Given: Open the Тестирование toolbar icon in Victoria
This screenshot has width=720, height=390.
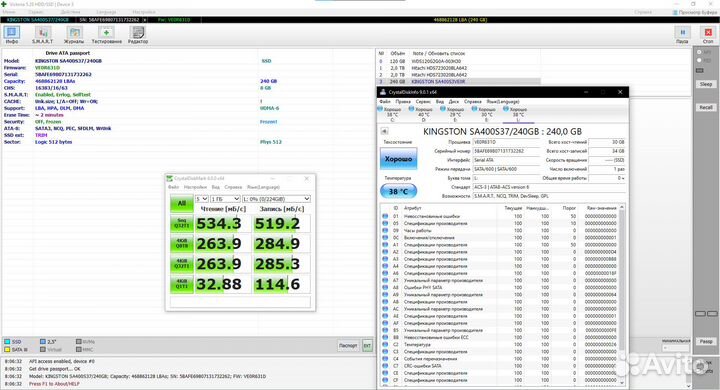Looking at the screenshot, I should click(x=107, y=35).
